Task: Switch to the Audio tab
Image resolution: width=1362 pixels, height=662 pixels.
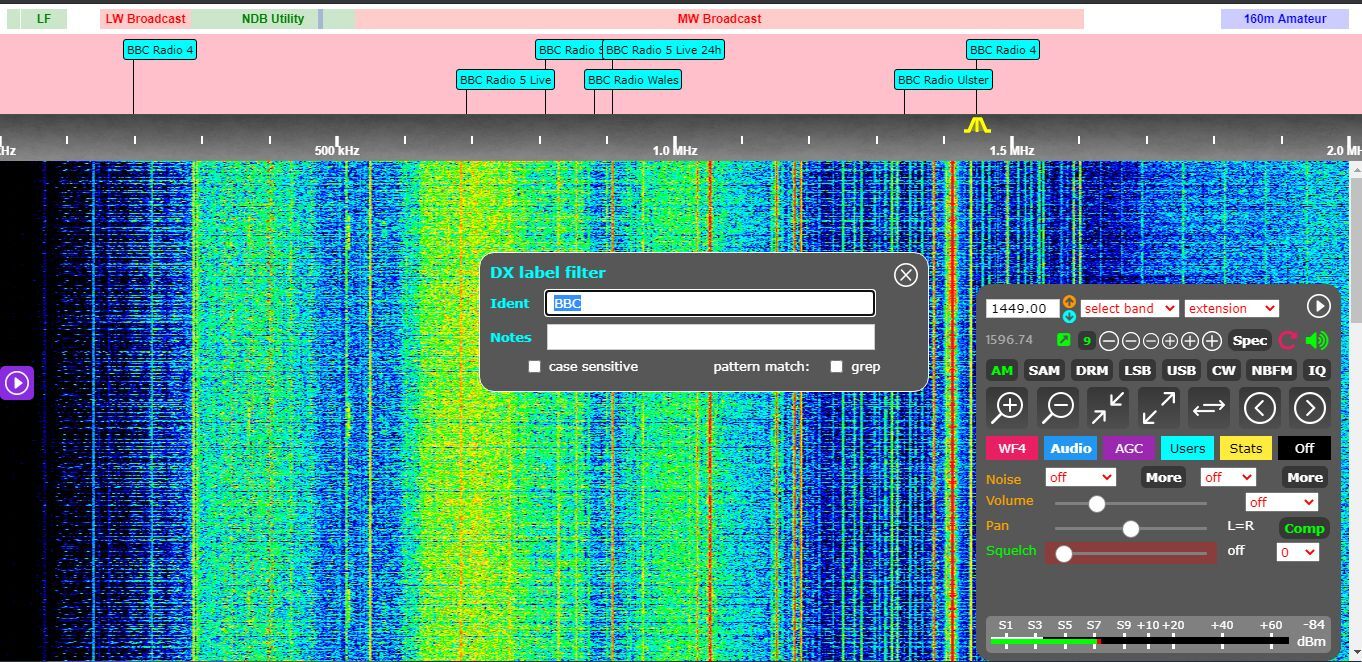Action: tap(1070, 448)
